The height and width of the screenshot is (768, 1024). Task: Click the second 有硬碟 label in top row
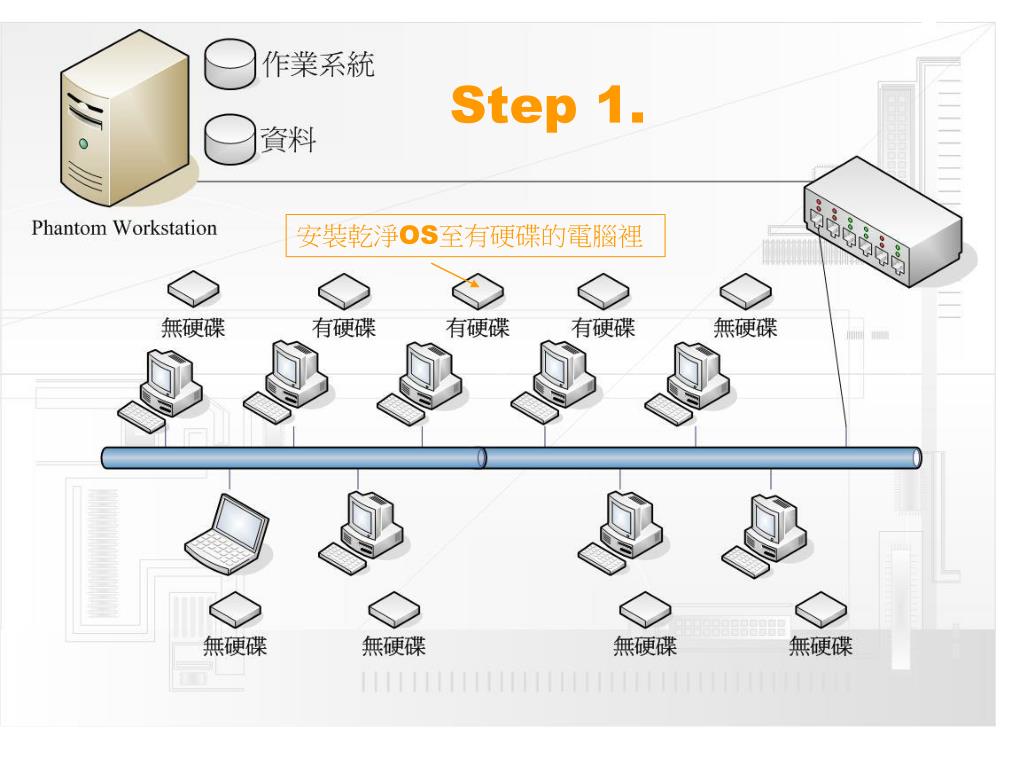(x=477, y=328)
